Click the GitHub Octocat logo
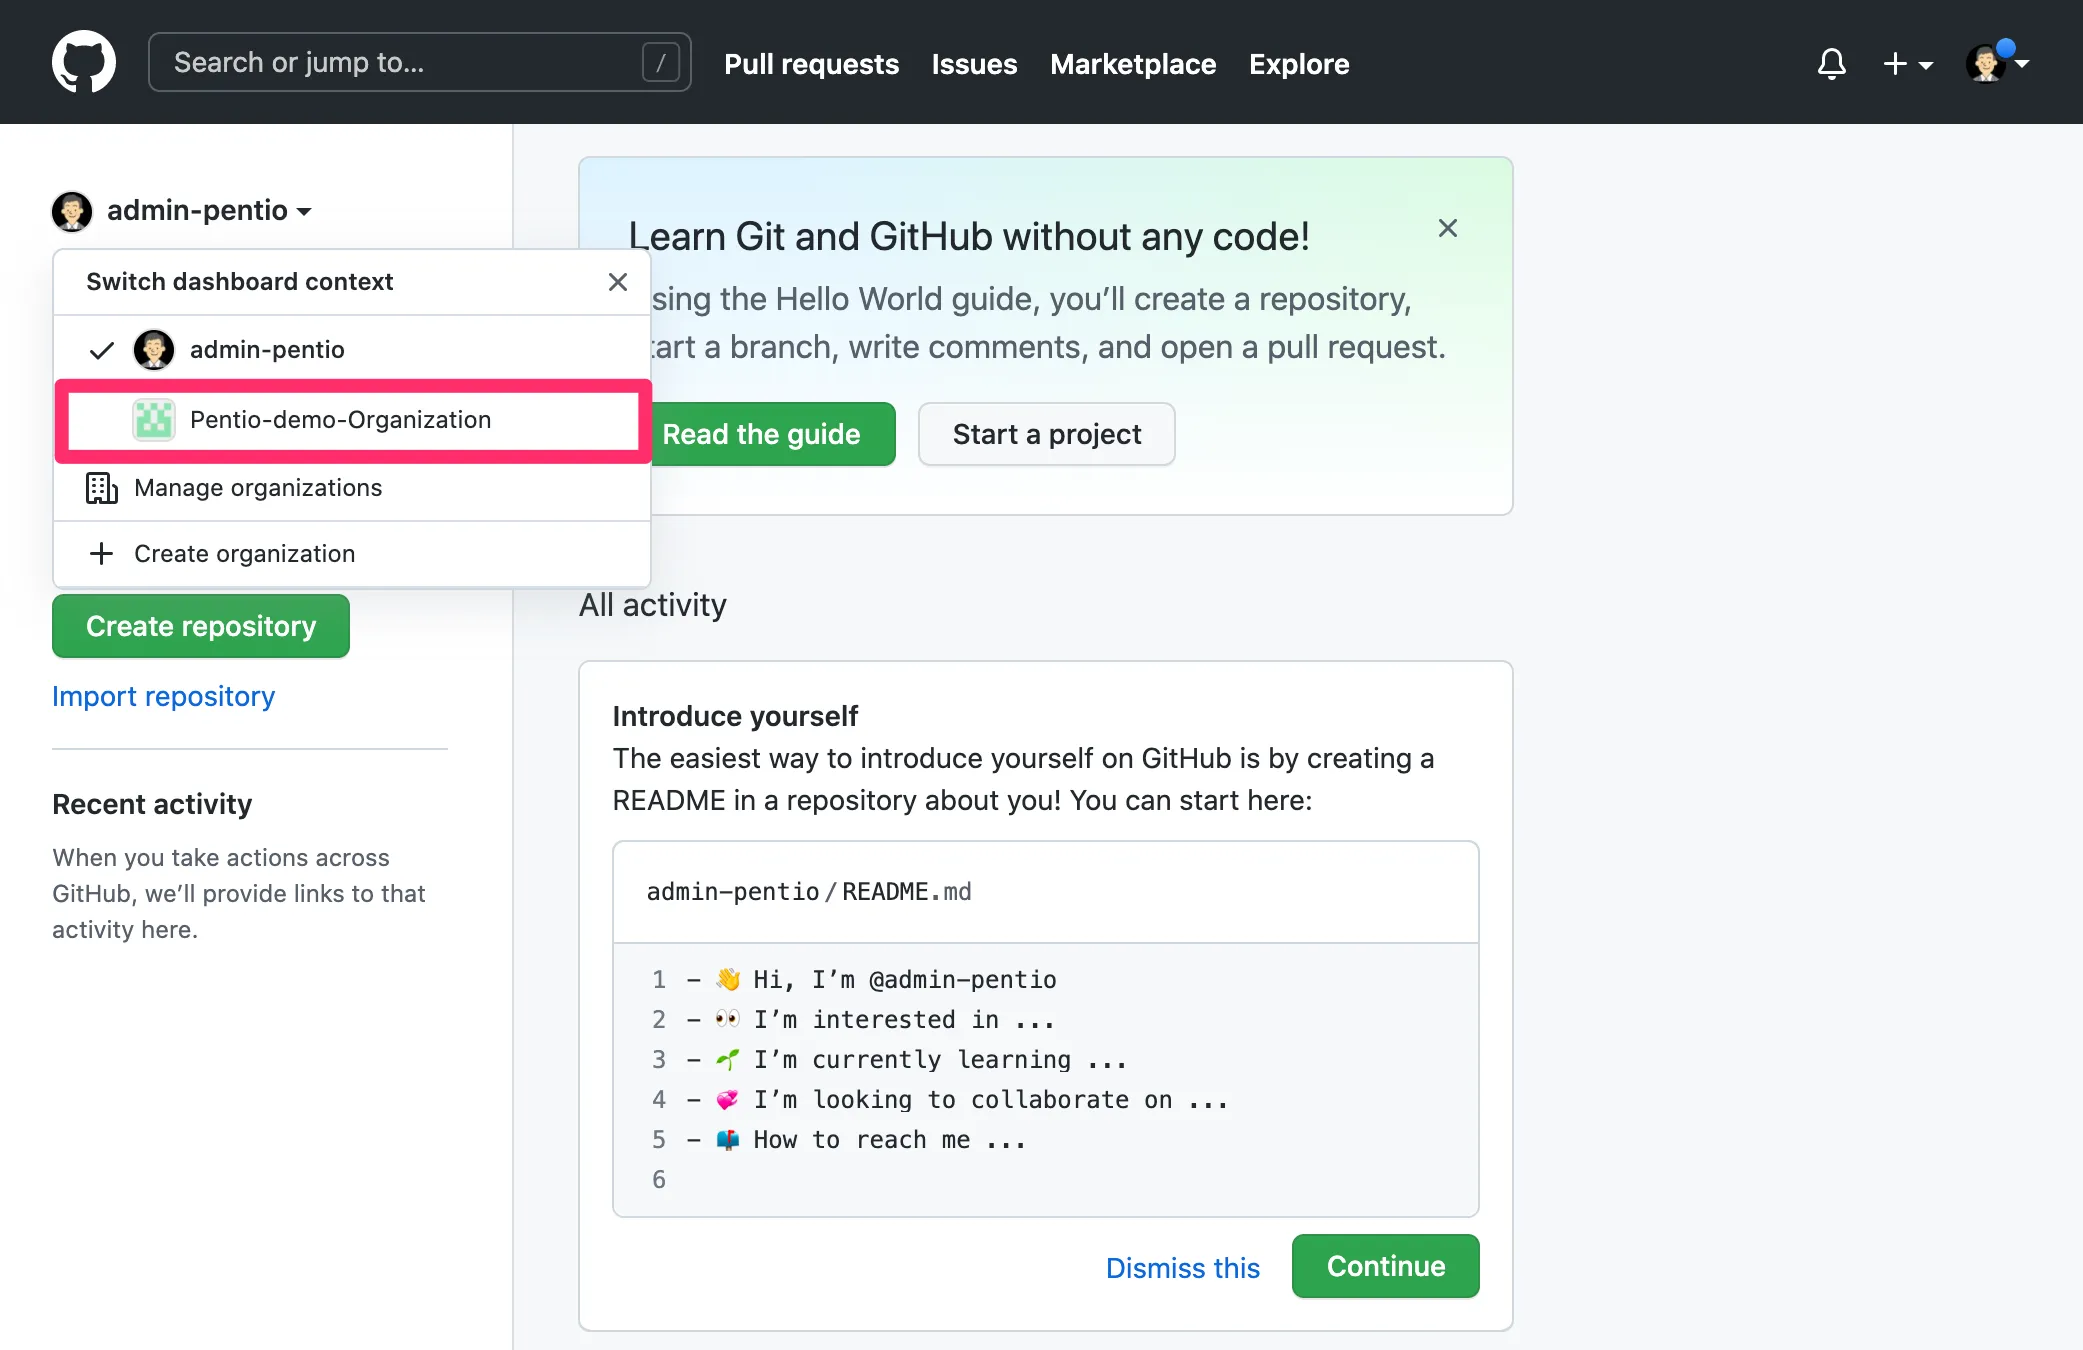The height and width of the screenshot is (1350, 2083). coord(84,62)
